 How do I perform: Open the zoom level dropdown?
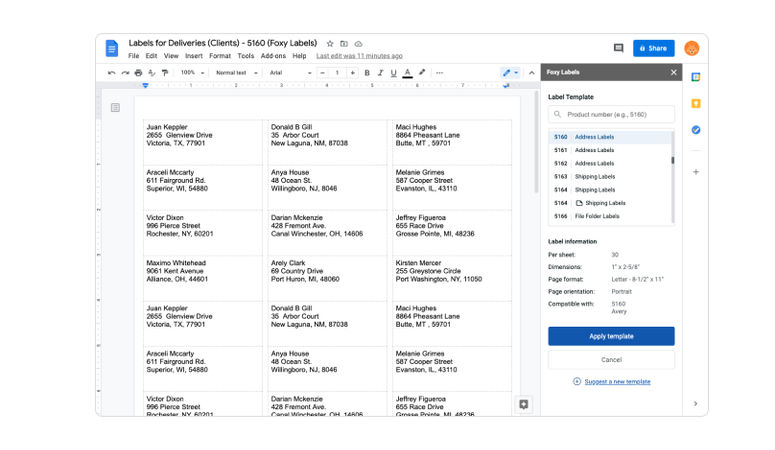(x=192, y=73)
